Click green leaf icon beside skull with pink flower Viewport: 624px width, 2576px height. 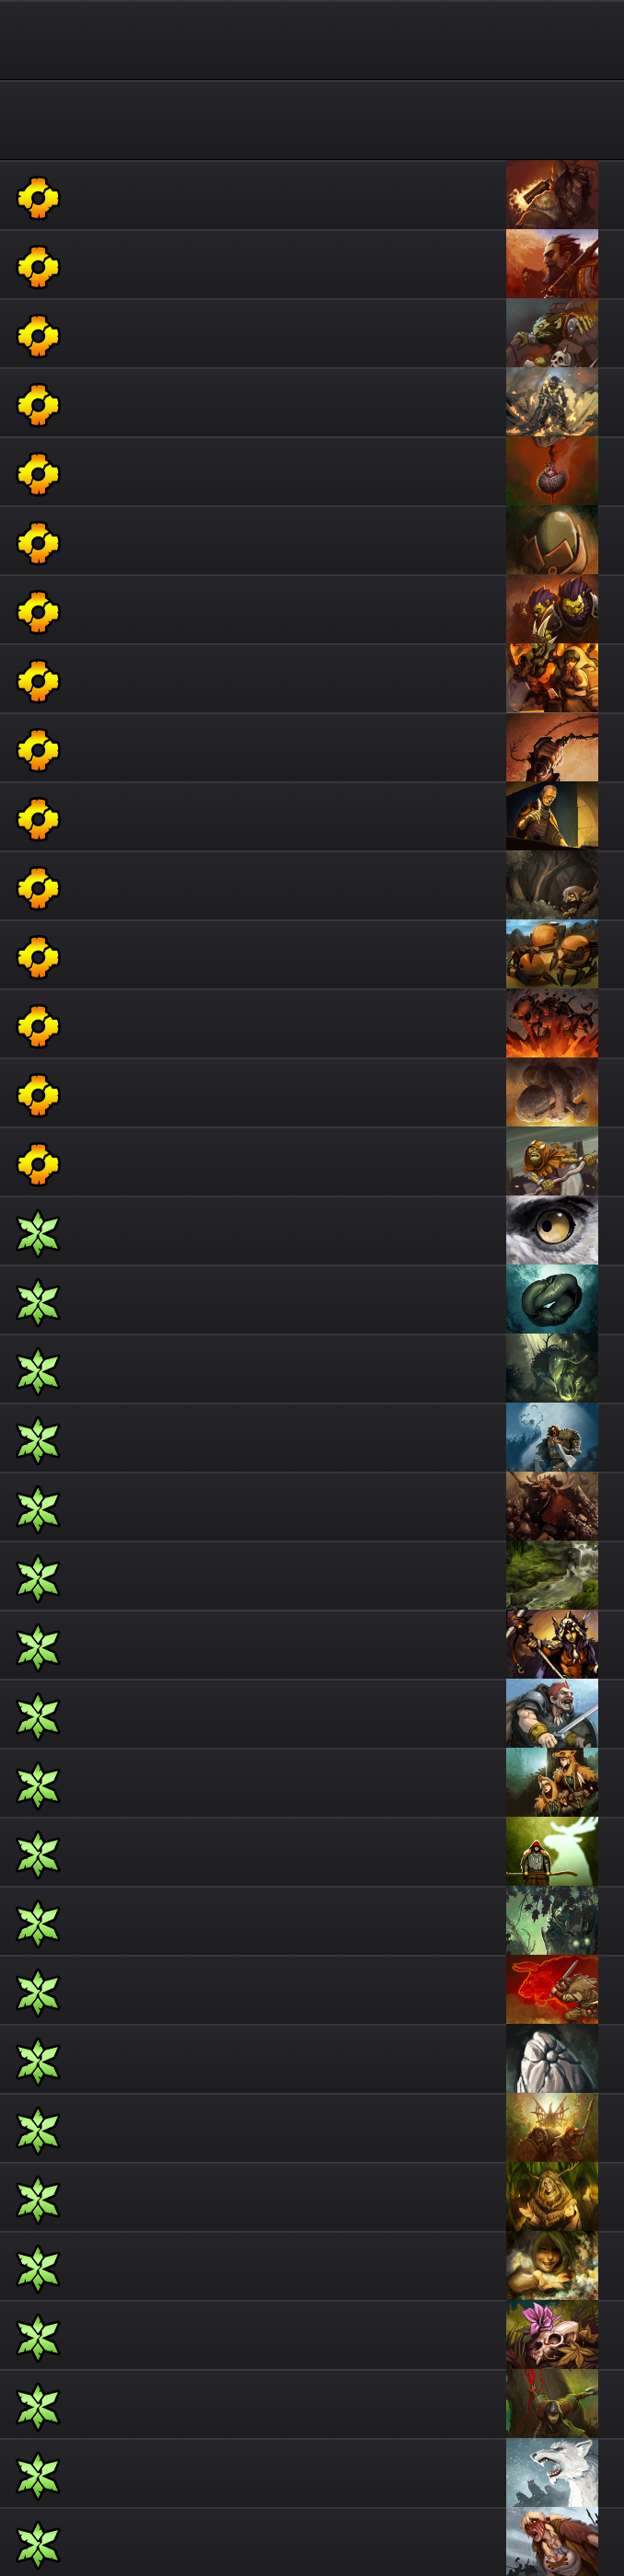(38, 2337)
